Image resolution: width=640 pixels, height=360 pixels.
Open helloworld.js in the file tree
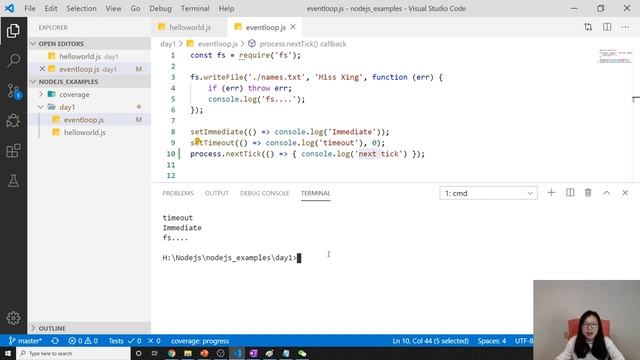[x=89, y=132]
